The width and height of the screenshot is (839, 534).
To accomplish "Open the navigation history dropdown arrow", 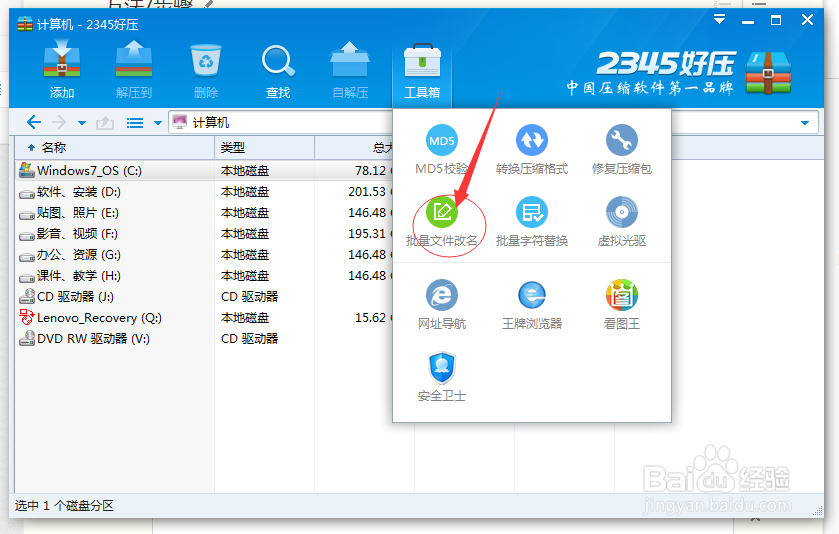I will [x=81, y=123].
